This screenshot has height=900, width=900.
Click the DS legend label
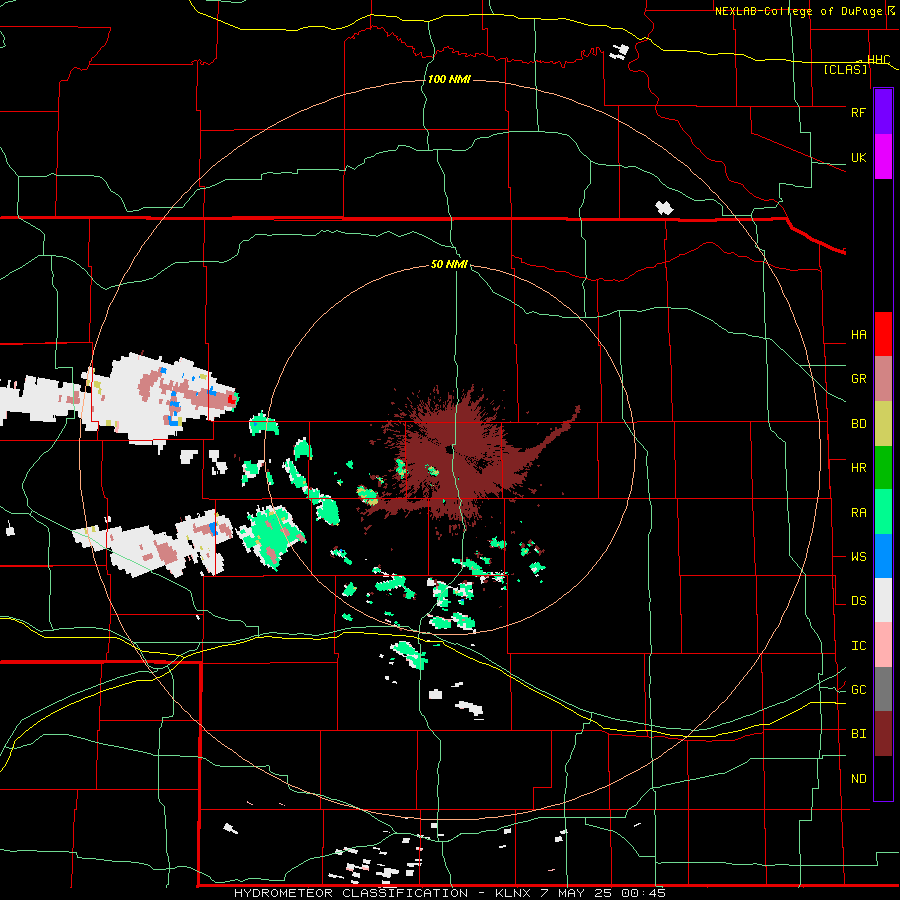858,601
